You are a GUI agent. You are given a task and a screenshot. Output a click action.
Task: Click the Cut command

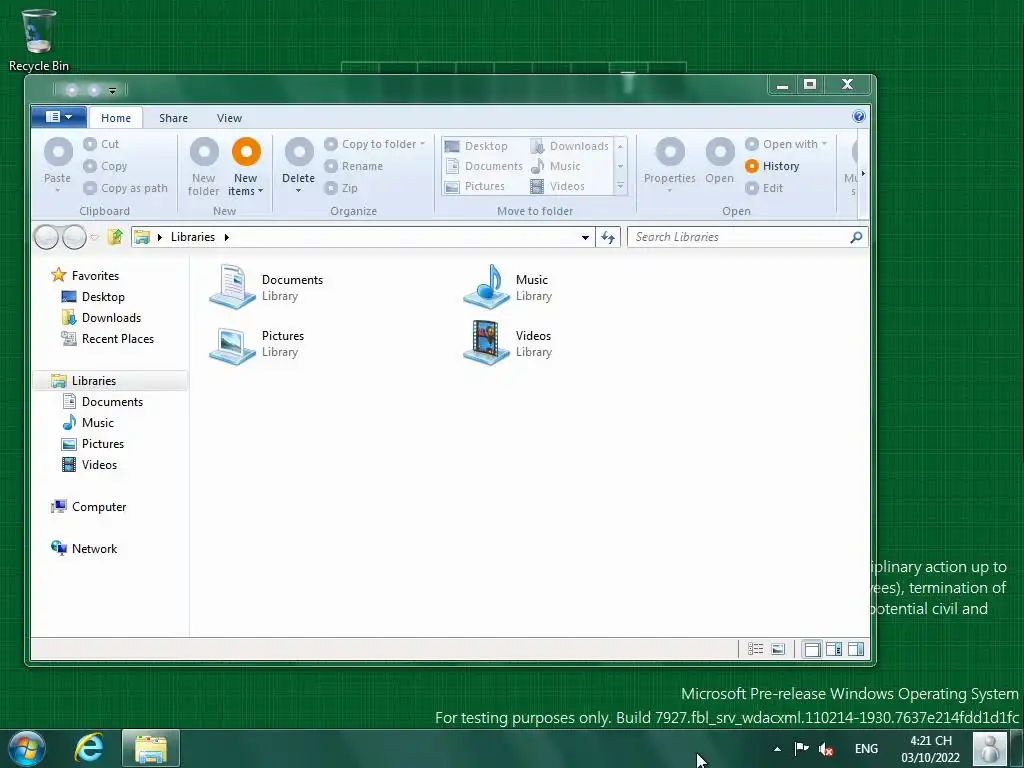pyautogui.click(x=101, y=144)
